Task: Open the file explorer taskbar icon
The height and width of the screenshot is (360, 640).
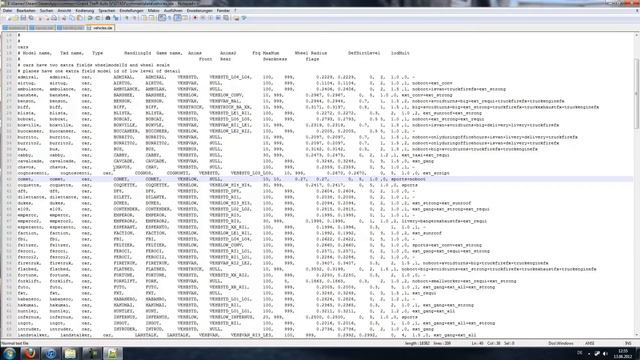Action: 70,353
